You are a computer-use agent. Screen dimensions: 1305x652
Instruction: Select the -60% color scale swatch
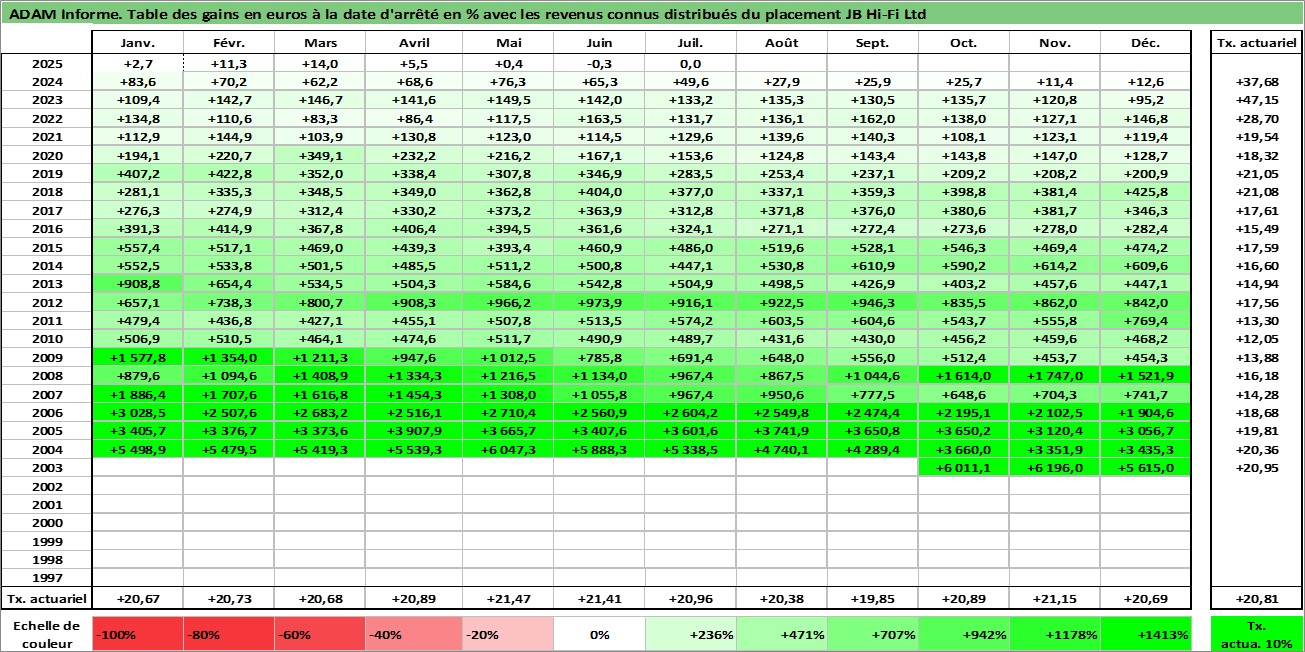pos(319,634)
